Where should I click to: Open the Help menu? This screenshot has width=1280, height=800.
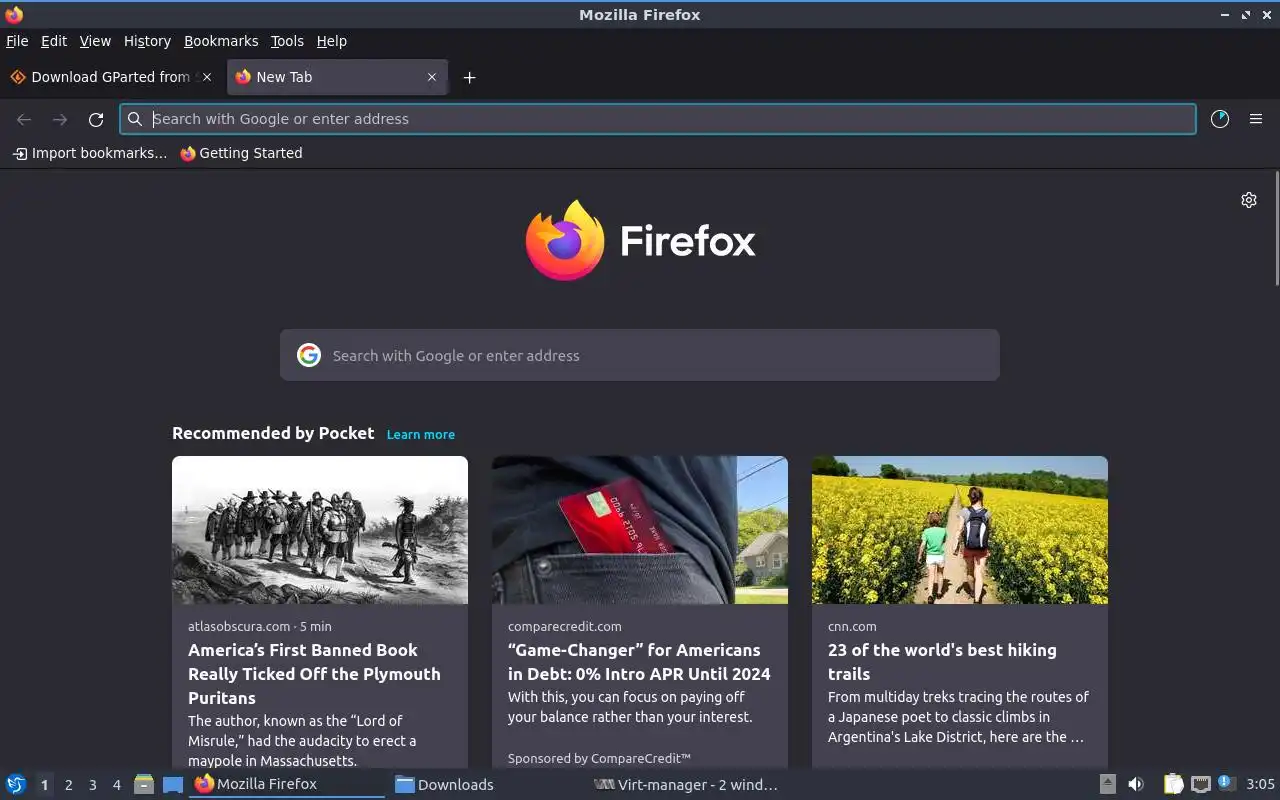(x=331, y=41)
